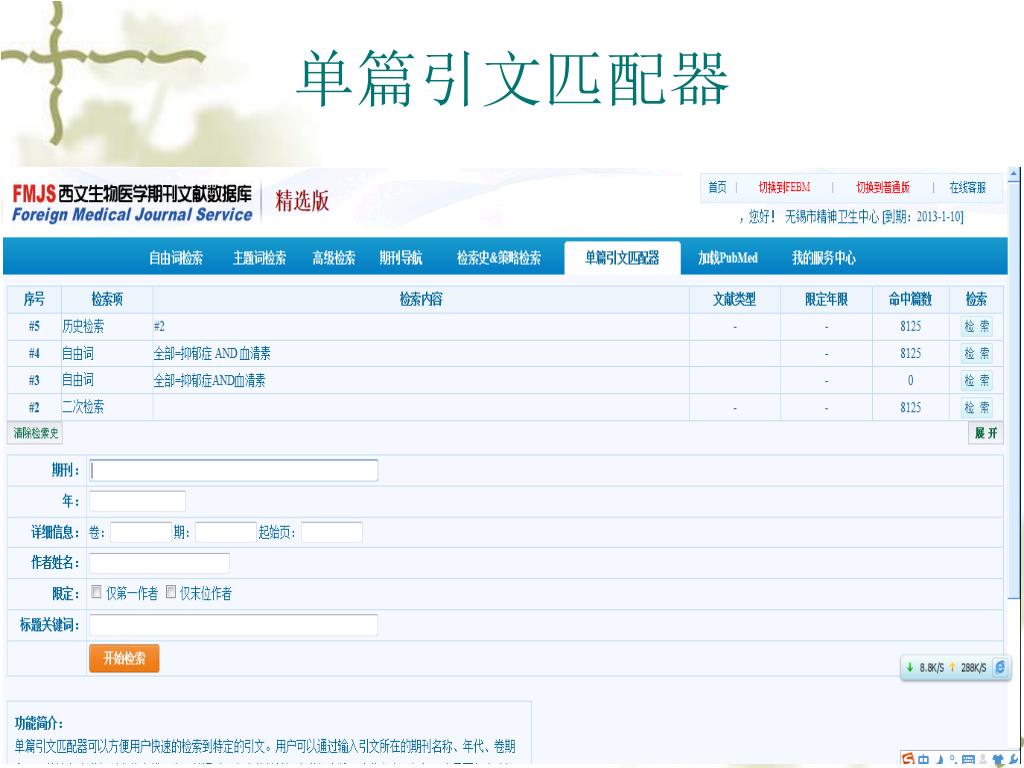Expand history list with 展开 button
The height and width of the screenshot is (768, 1024).
pos(985,433)
